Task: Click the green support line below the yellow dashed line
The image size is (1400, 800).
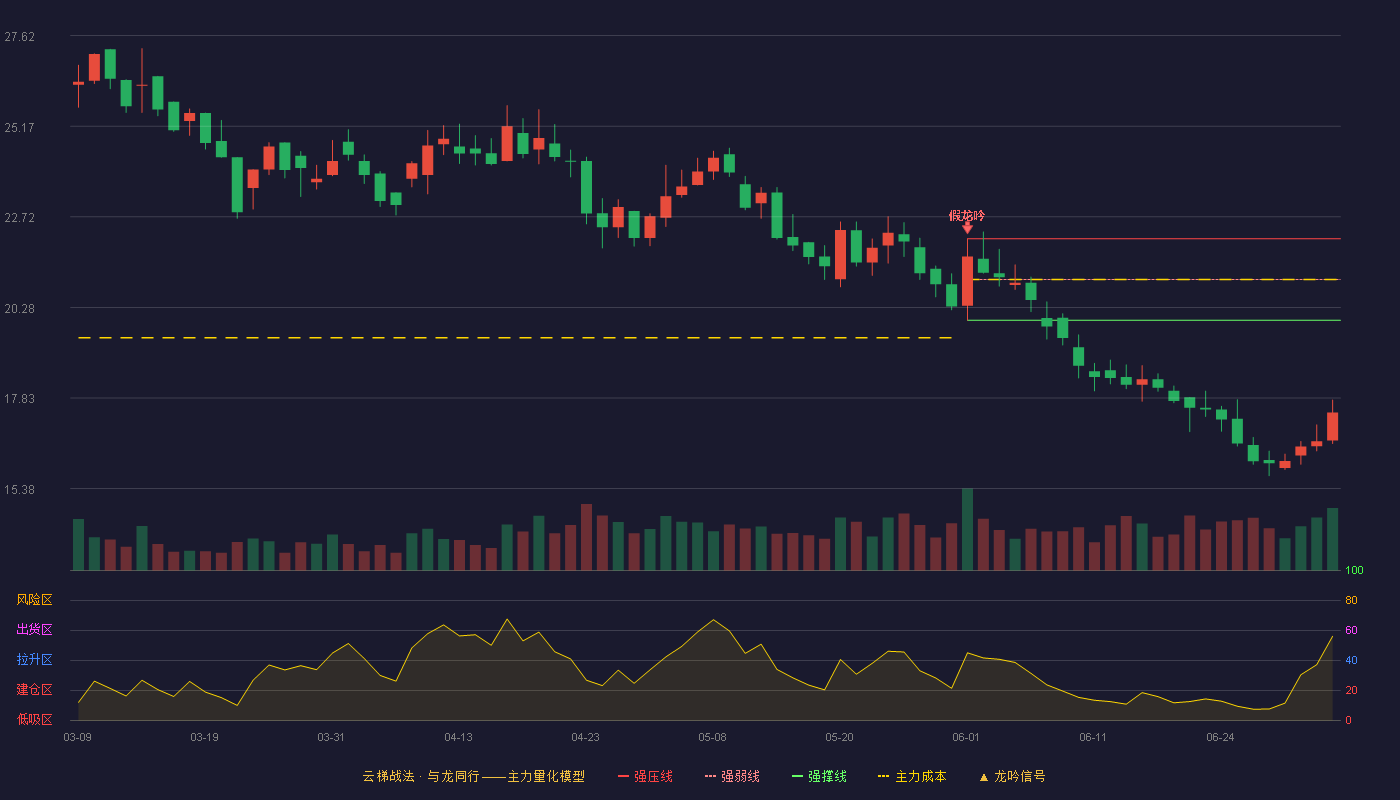Action: pos(1154,320)
